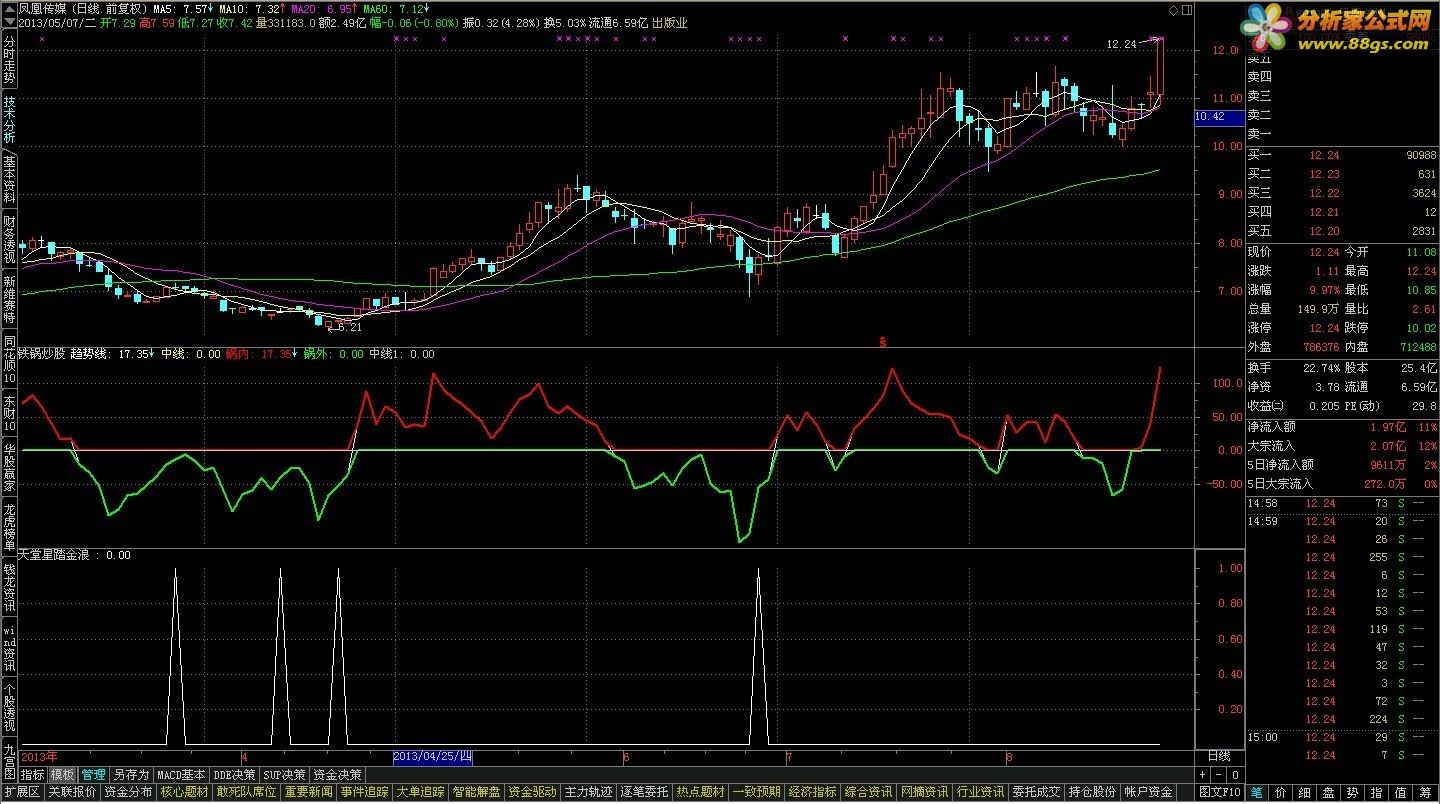Screen dimensions: 1440x804
Task: Open 华股赢家 sidebar tab
Action: point(9,467)
